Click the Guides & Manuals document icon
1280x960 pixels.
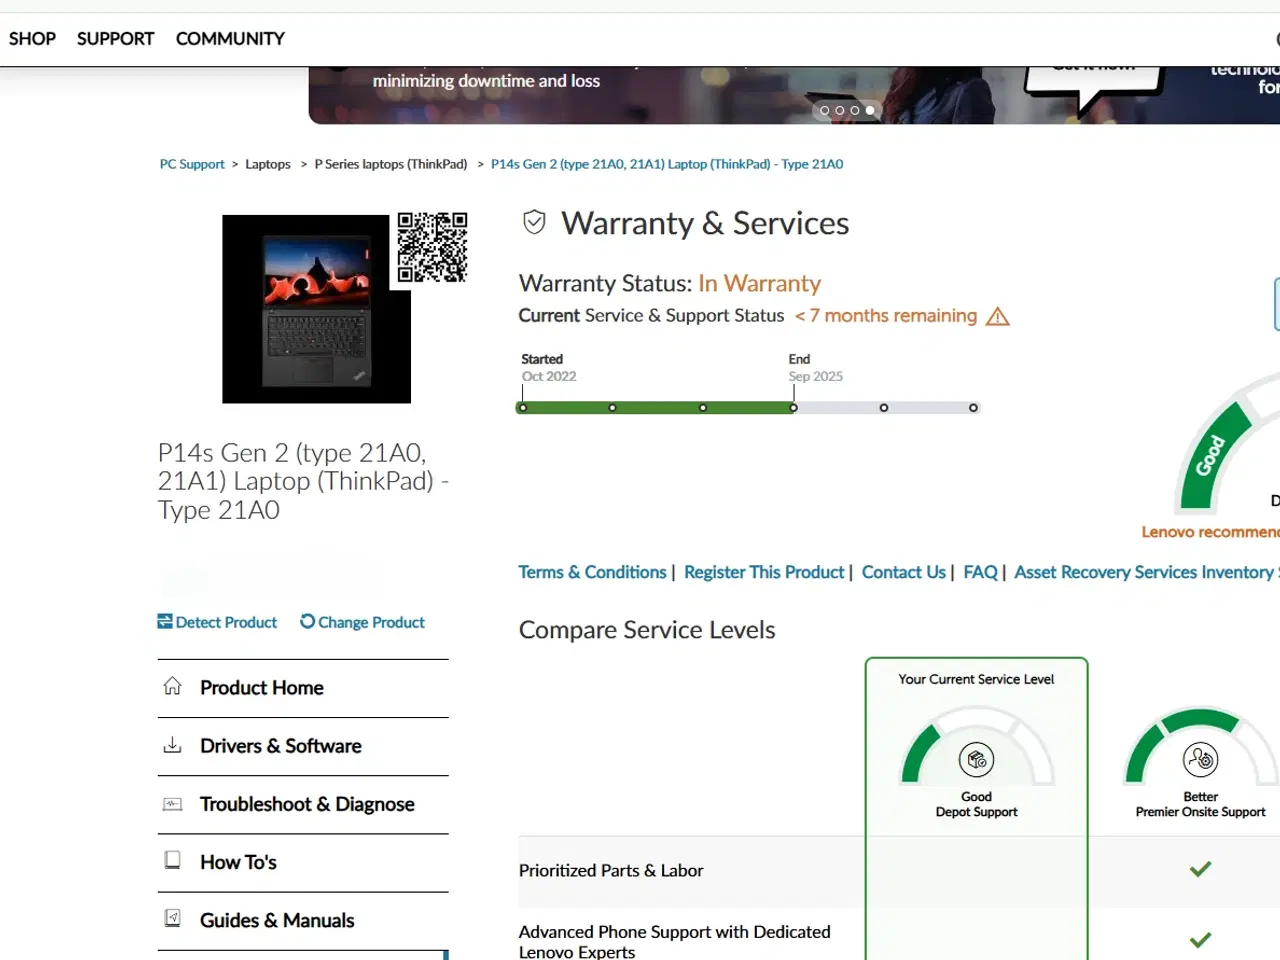(x=172, y=918)
